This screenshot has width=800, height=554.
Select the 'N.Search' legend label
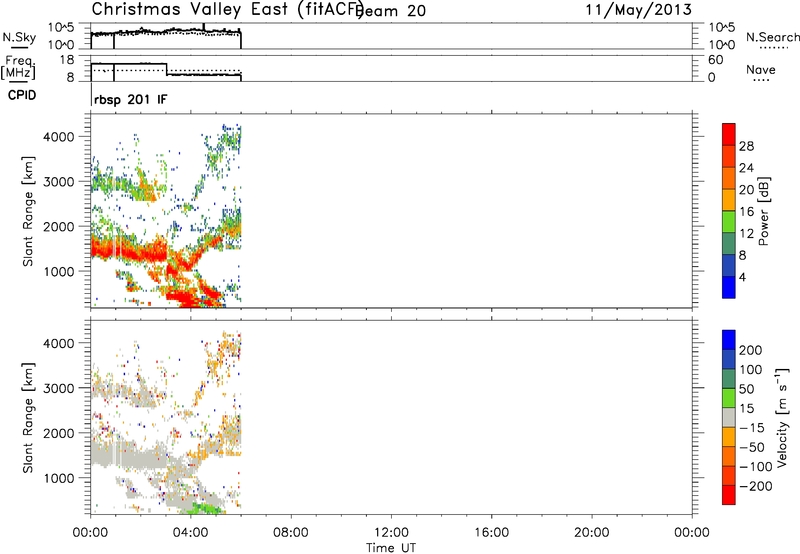[x=772, y=37]
